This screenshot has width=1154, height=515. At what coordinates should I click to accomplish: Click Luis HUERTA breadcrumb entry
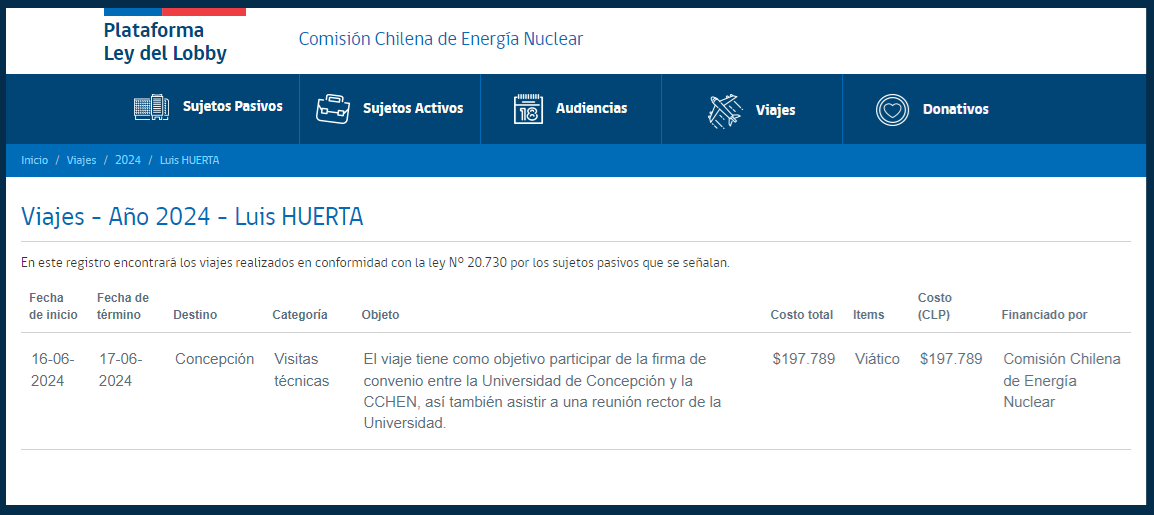pyautogui.click(x=189, y=160)
